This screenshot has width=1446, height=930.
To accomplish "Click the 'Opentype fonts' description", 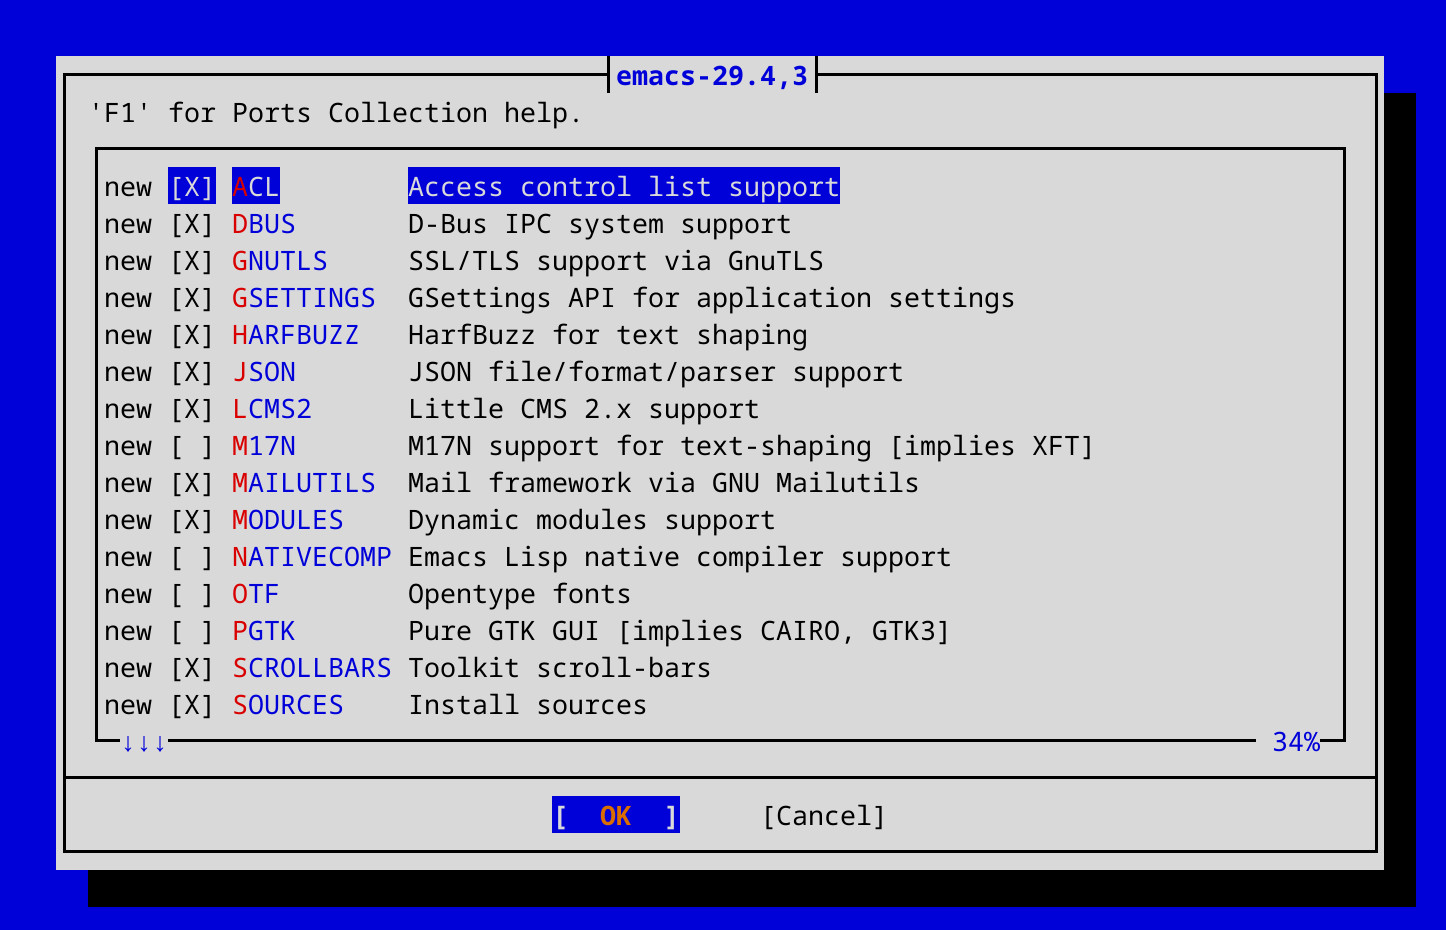I will 520,594.
